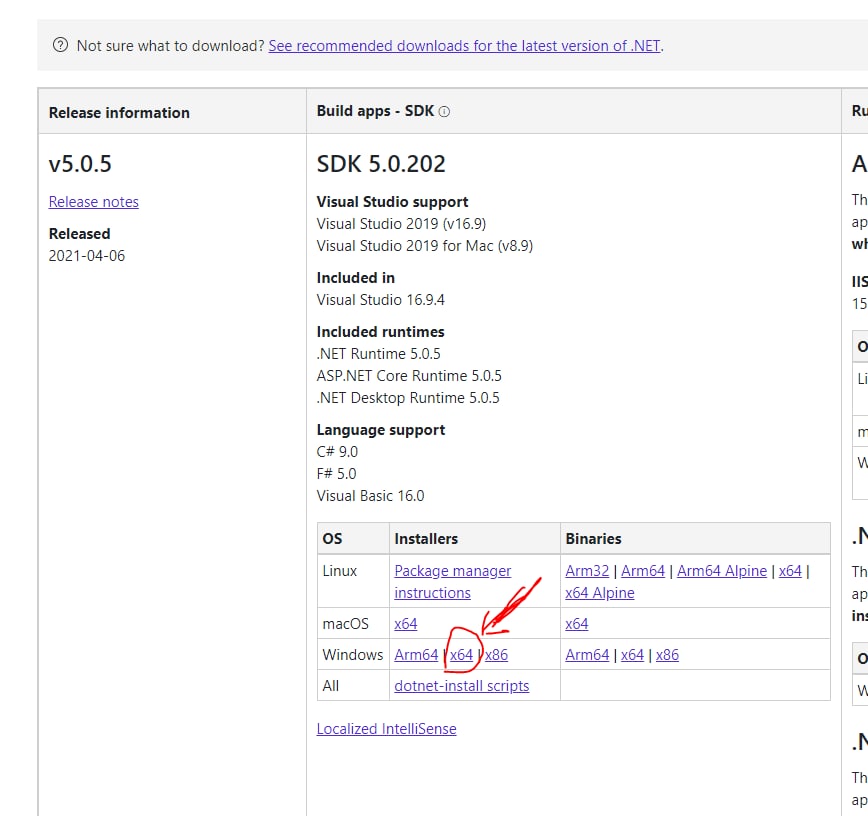Click the Included runtimes subheading

click(x=380, y=332)
